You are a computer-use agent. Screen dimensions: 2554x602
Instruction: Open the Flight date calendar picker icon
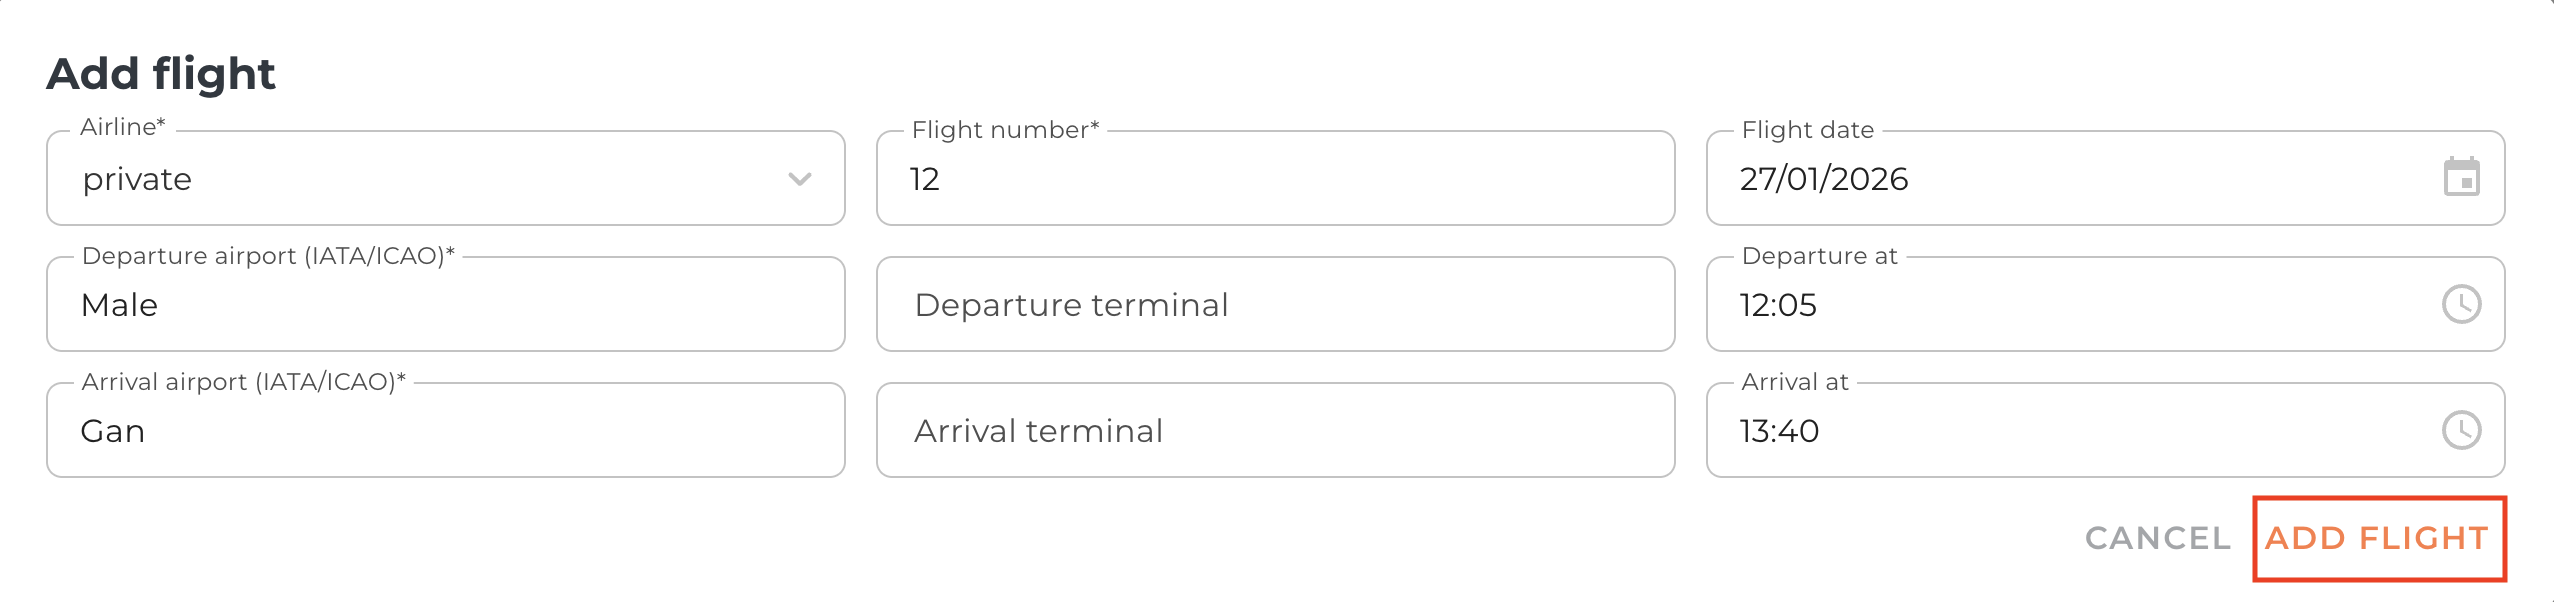coord(2461,178)
